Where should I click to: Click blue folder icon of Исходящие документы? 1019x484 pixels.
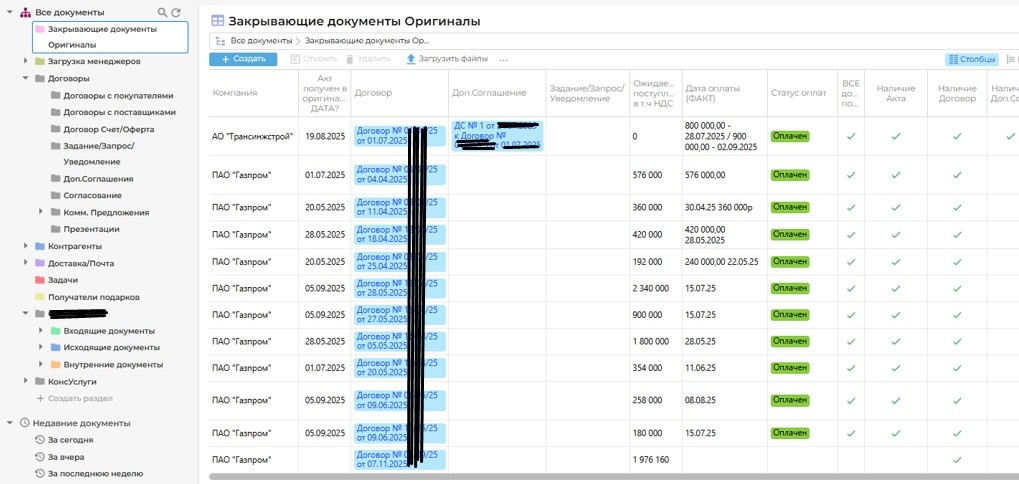click(x=55, y=348)
